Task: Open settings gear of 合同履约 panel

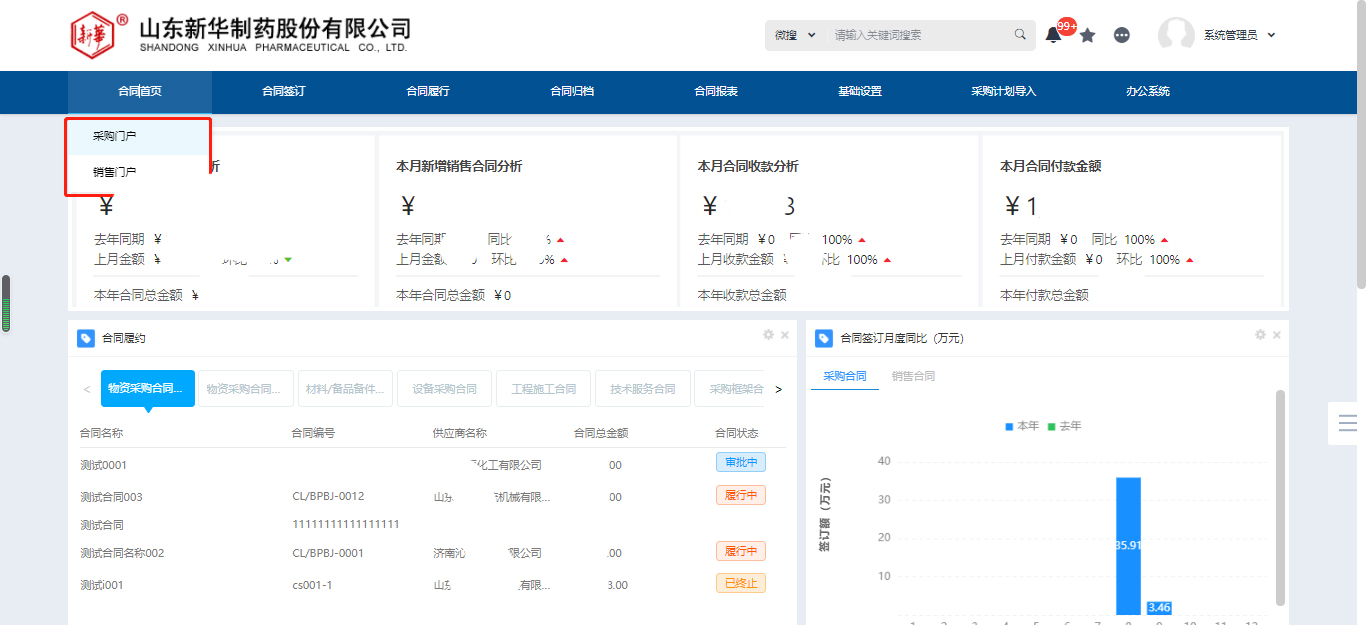Action: click(768, 335)
